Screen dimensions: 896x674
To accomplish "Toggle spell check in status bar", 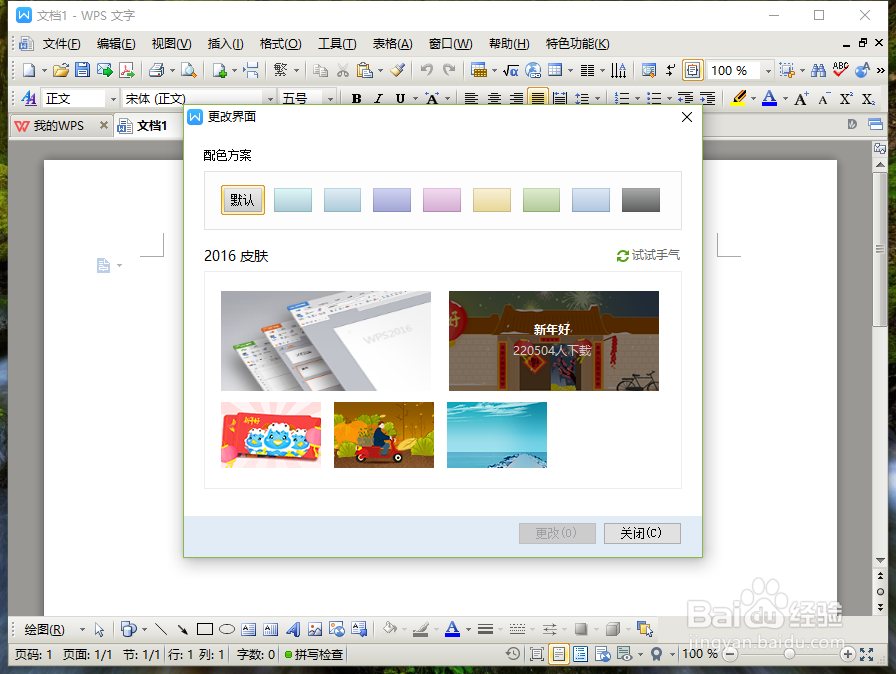I will (x=314, y=654).
